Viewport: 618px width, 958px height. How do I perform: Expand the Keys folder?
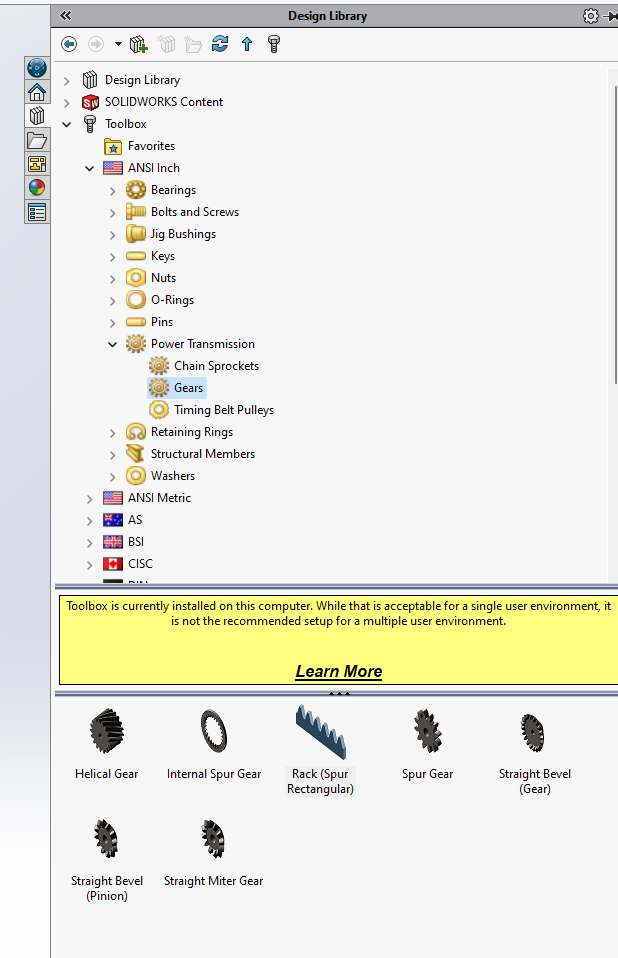click(x=112, y=257)
